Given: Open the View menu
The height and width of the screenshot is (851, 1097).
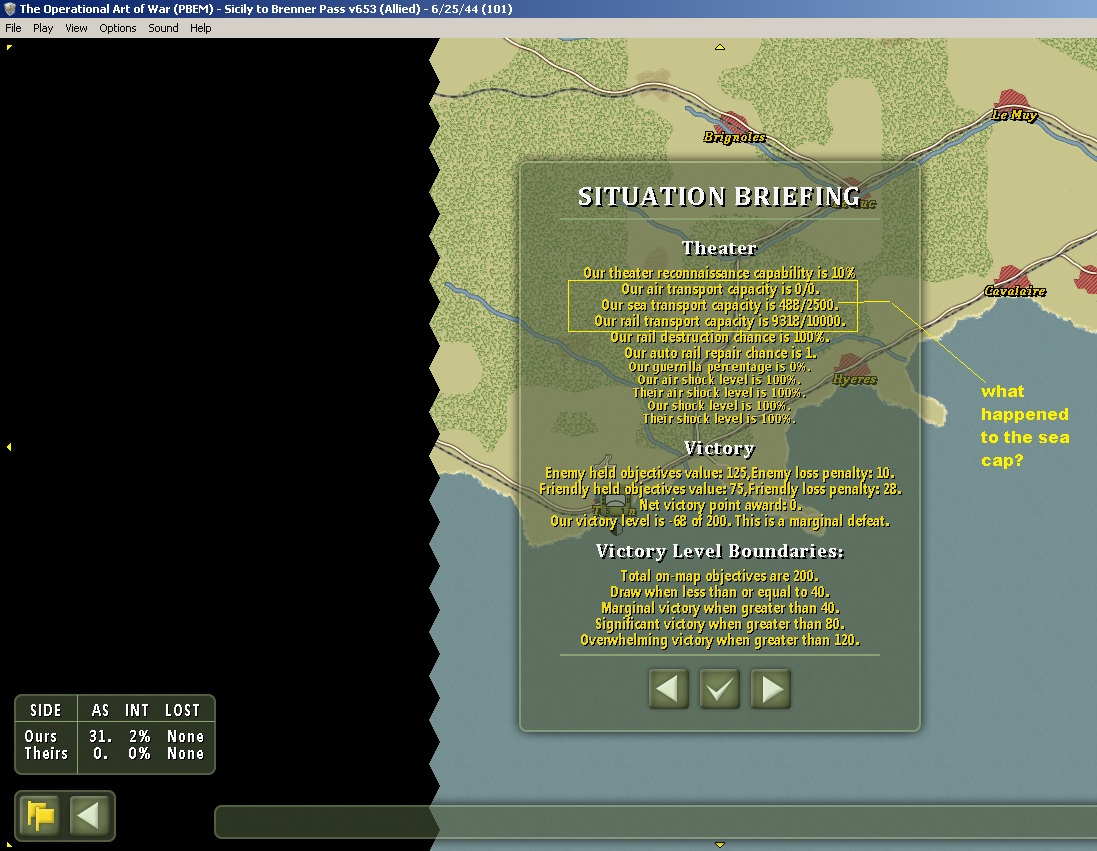Looking at the screenshot, I should click(x=76, y=28).
